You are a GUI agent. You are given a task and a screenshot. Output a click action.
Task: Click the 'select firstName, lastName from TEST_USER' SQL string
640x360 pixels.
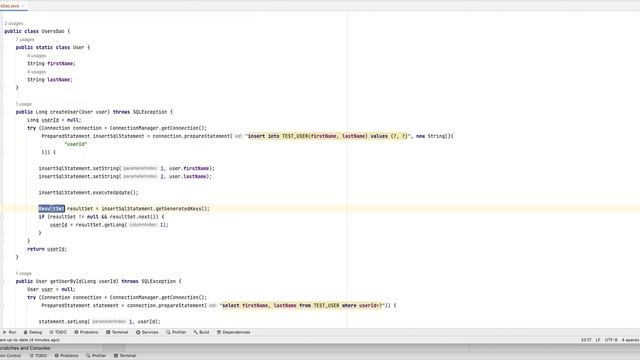[x=302, y=305]
